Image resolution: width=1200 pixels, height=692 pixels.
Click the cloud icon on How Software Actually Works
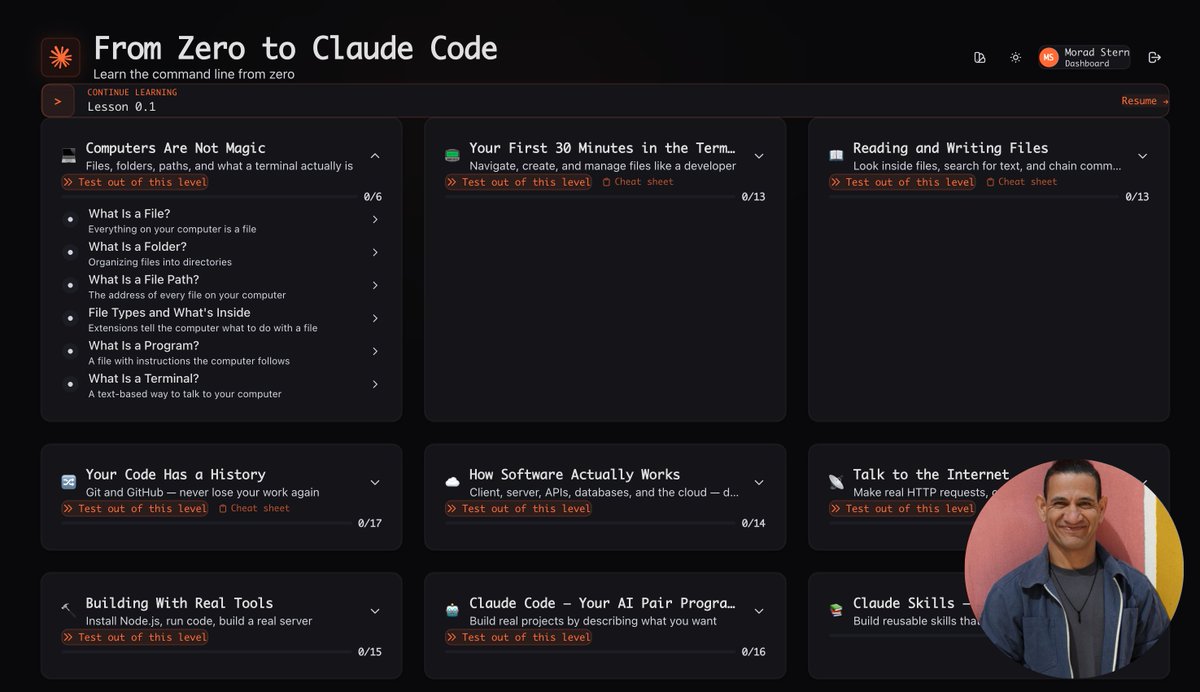(452, 483)
